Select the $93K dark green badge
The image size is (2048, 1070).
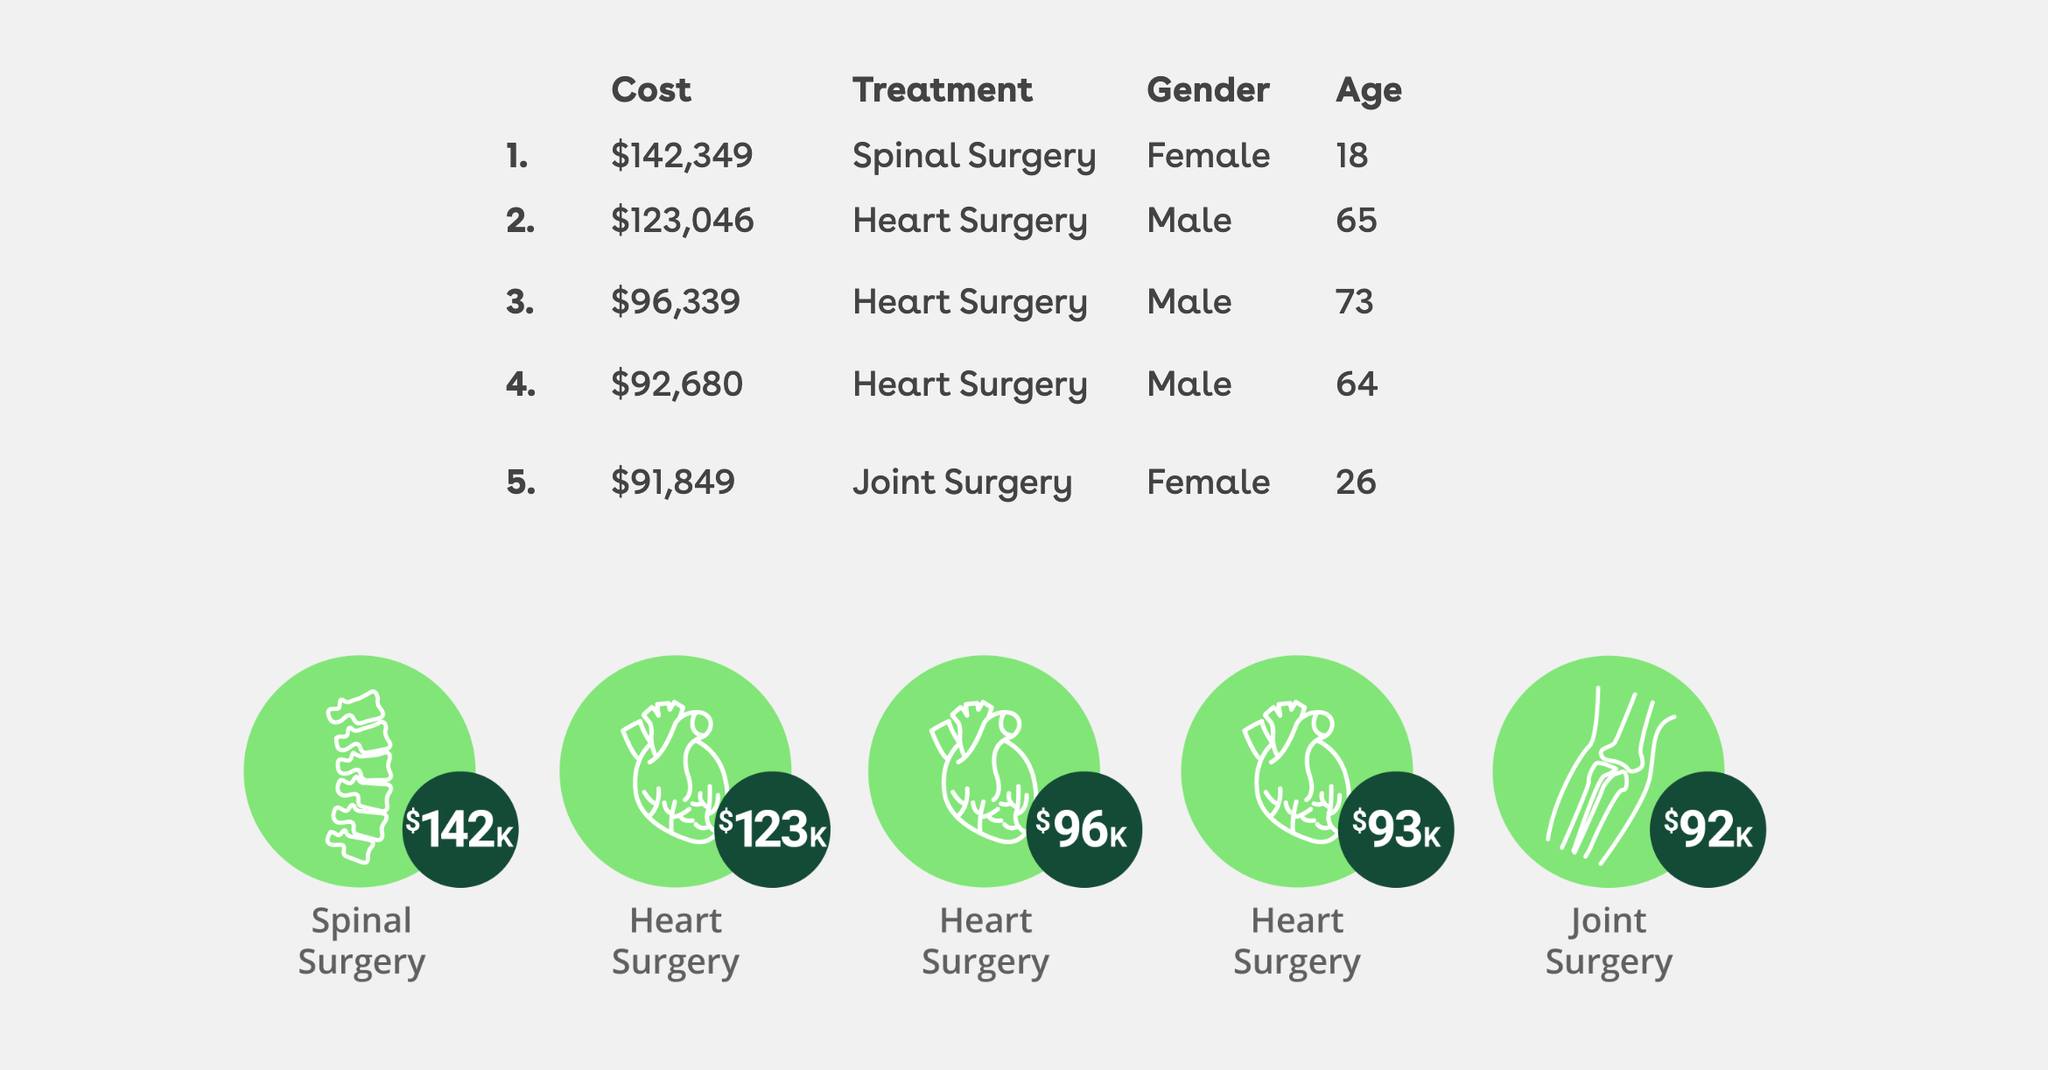coord(1396,829)
